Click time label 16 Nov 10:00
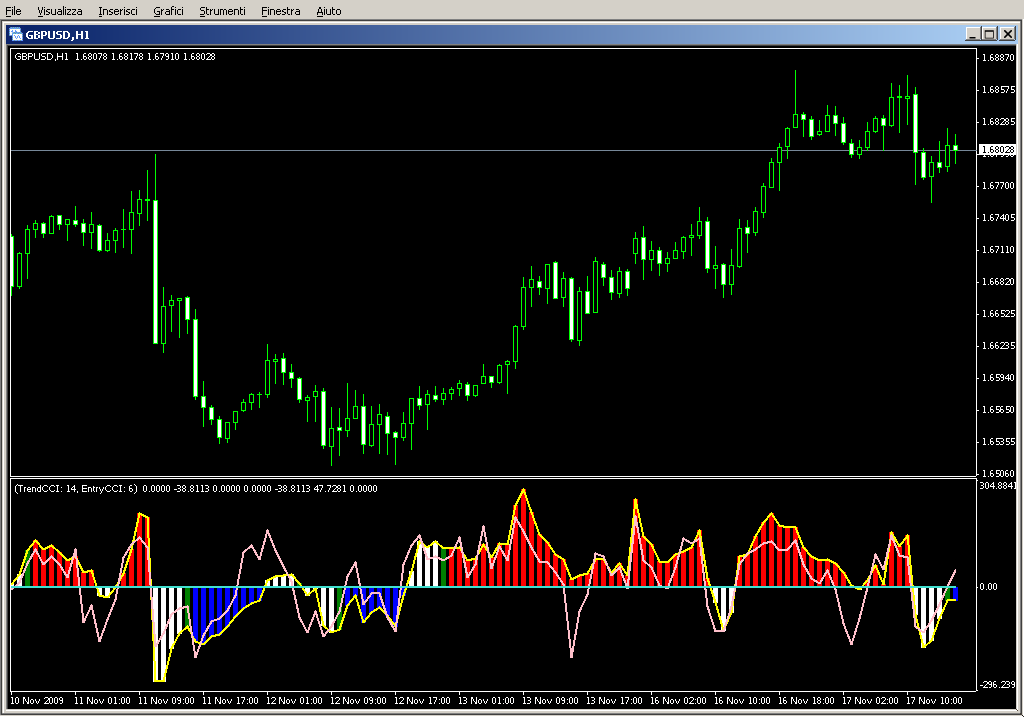 tap(742, 701)
